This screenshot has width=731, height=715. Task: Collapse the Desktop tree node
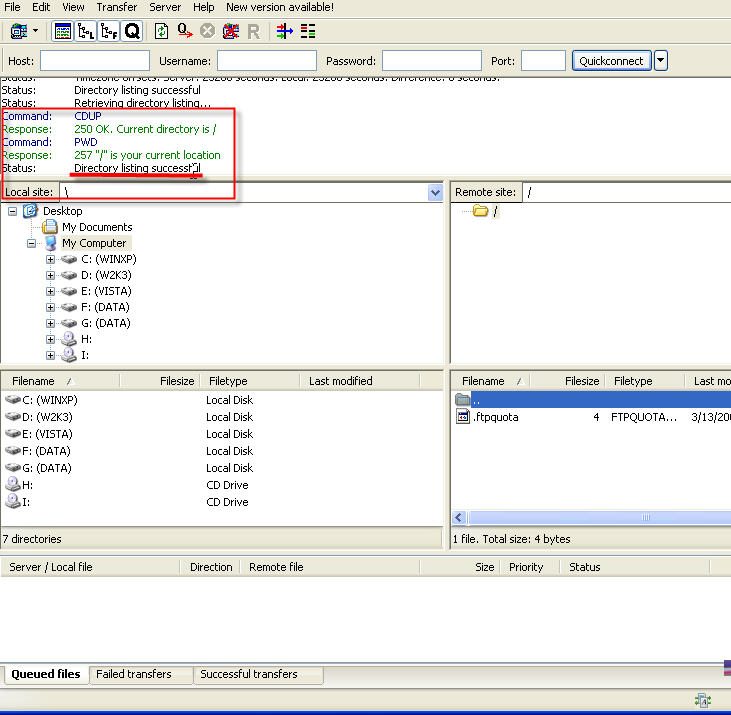13,211
